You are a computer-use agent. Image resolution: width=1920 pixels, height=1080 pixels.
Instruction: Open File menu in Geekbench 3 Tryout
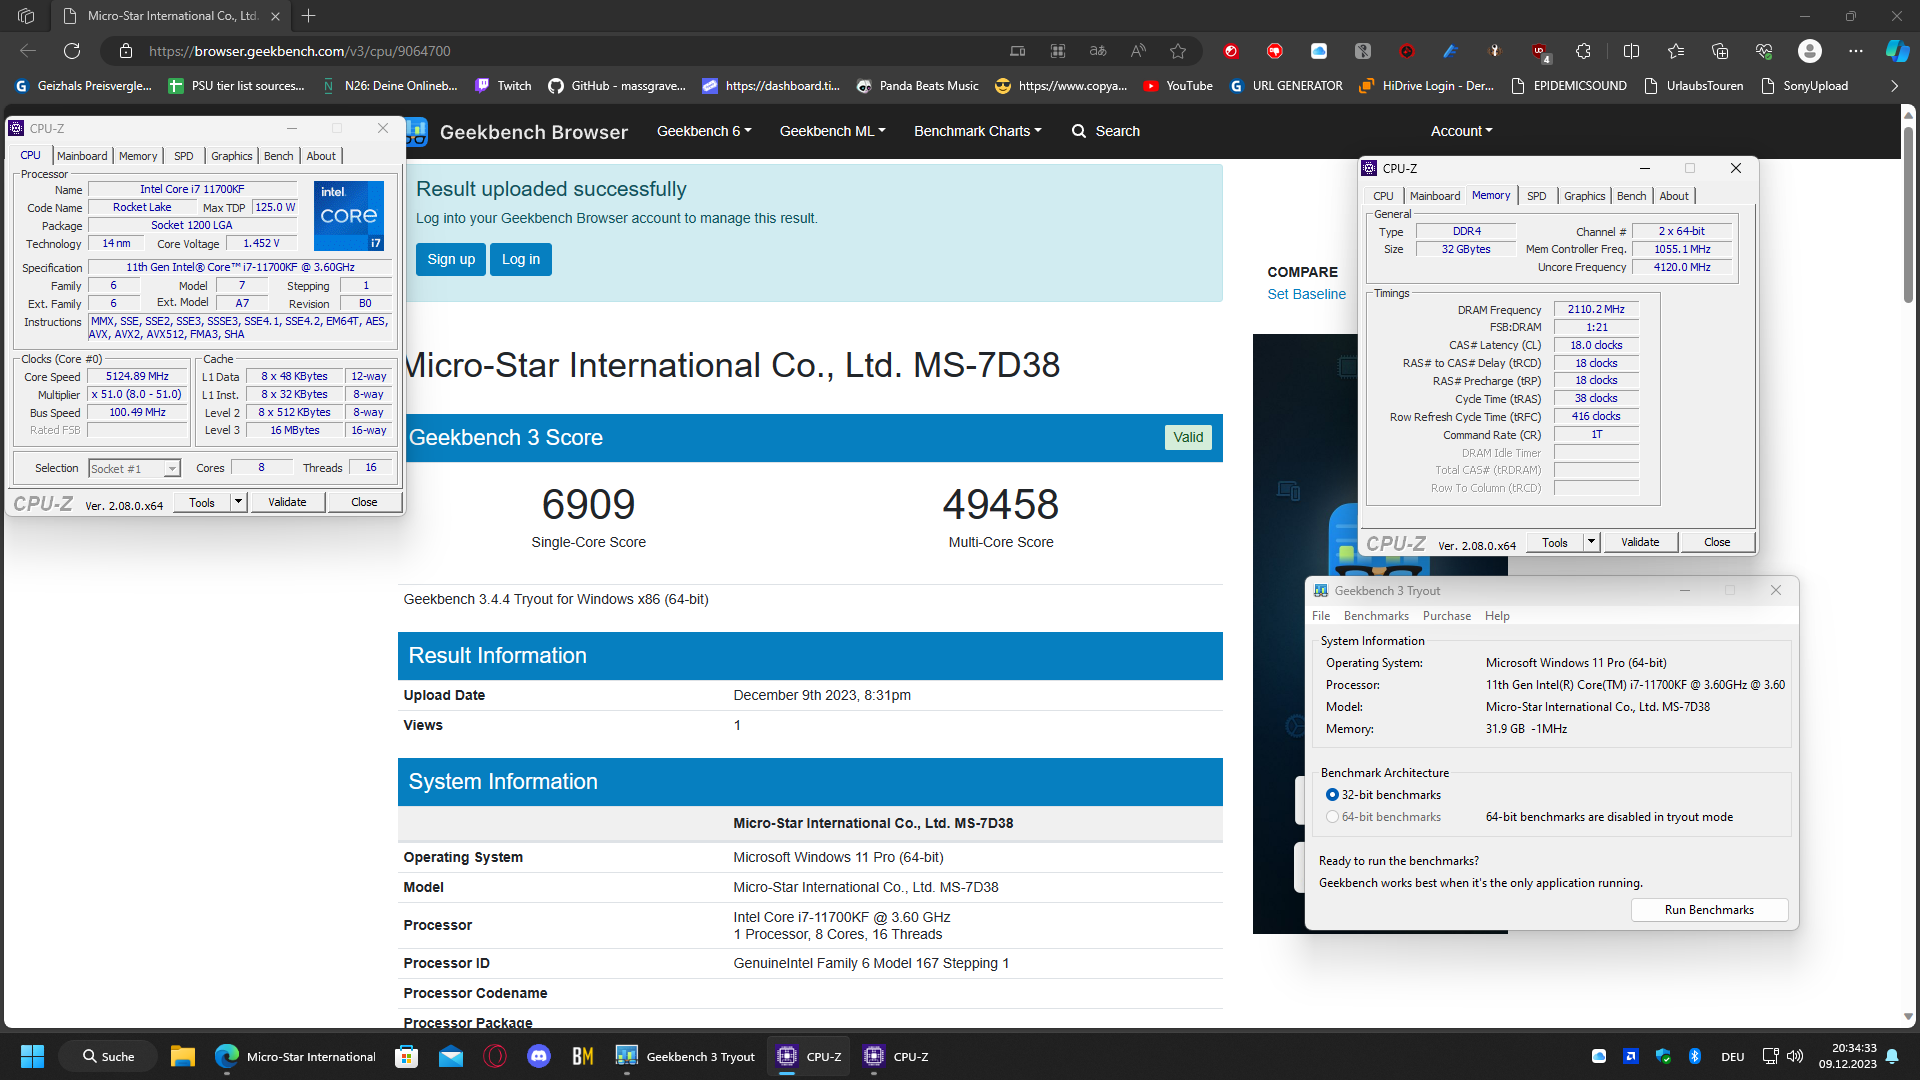[1321, 616]
